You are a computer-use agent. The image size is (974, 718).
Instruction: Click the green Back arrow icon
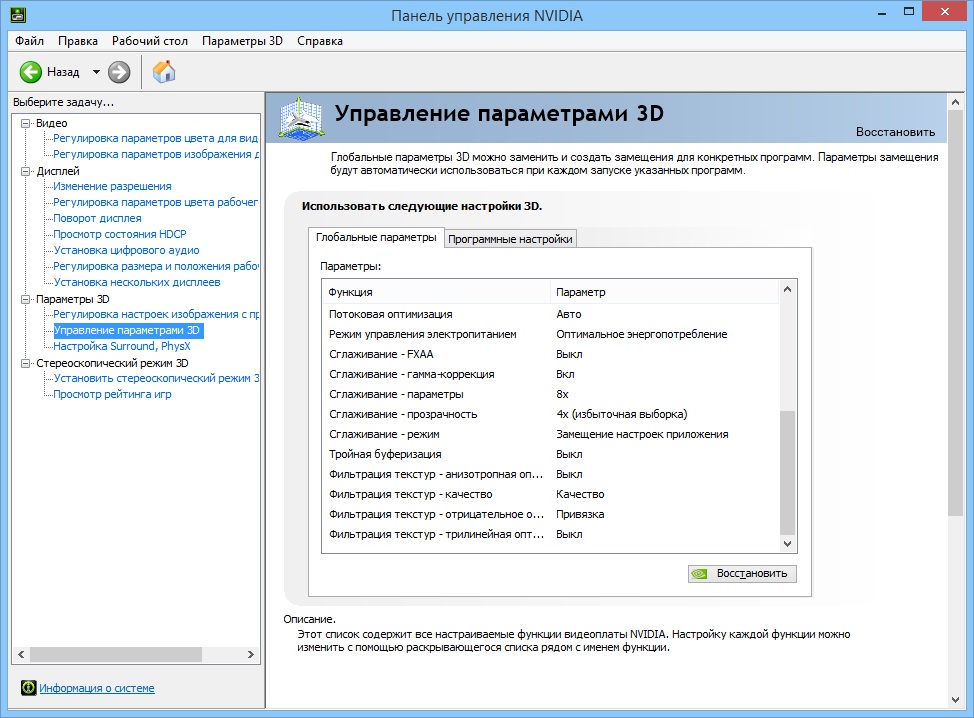30,72
